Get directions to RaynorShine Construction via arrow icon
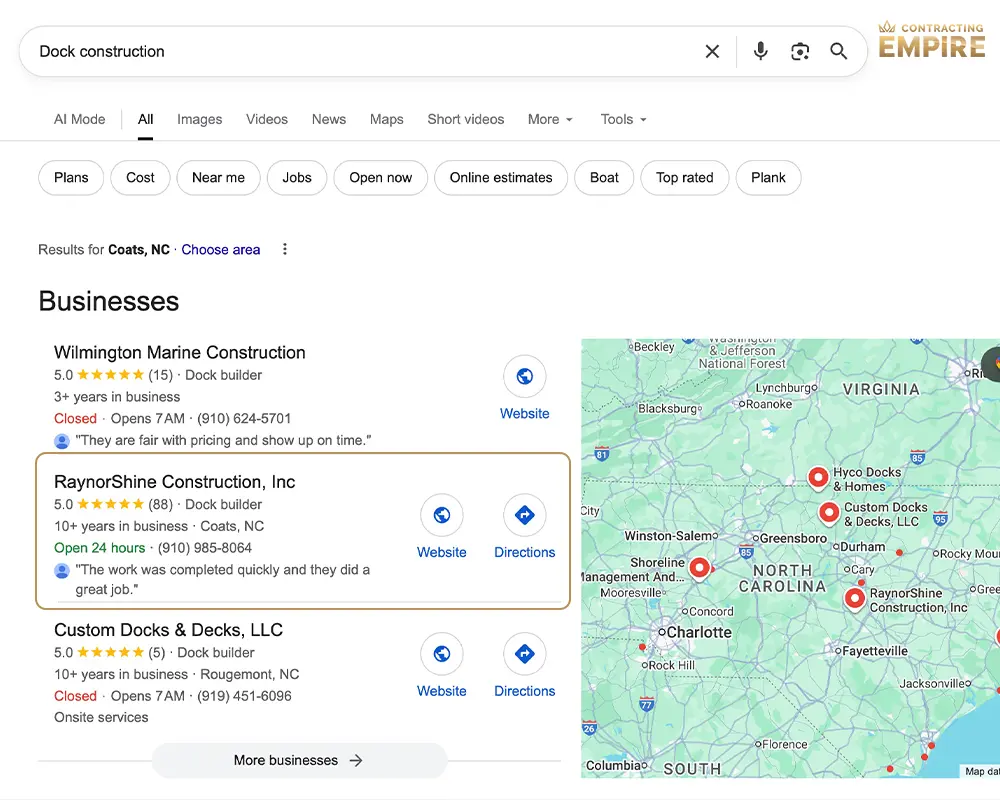Viewport: 1000px width, 800px height. pyautogui.click(x=524, y=515)
